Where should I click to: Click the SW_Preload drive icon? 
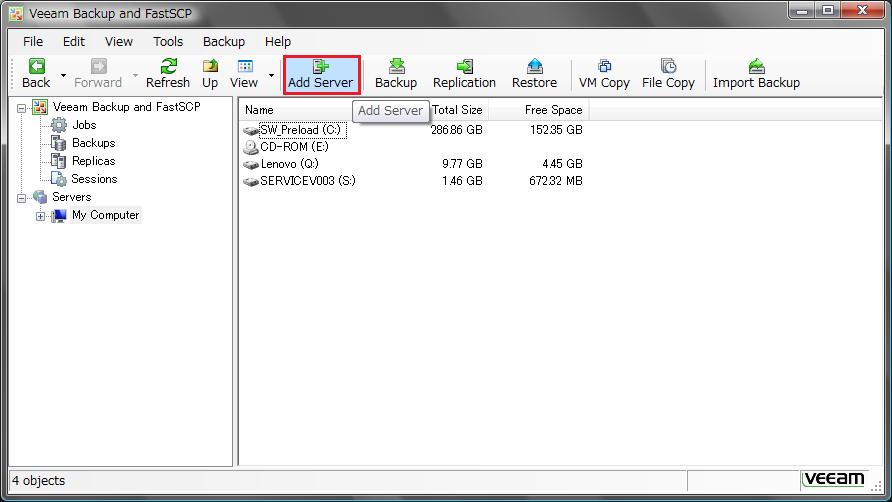click(x=251, y=130)
